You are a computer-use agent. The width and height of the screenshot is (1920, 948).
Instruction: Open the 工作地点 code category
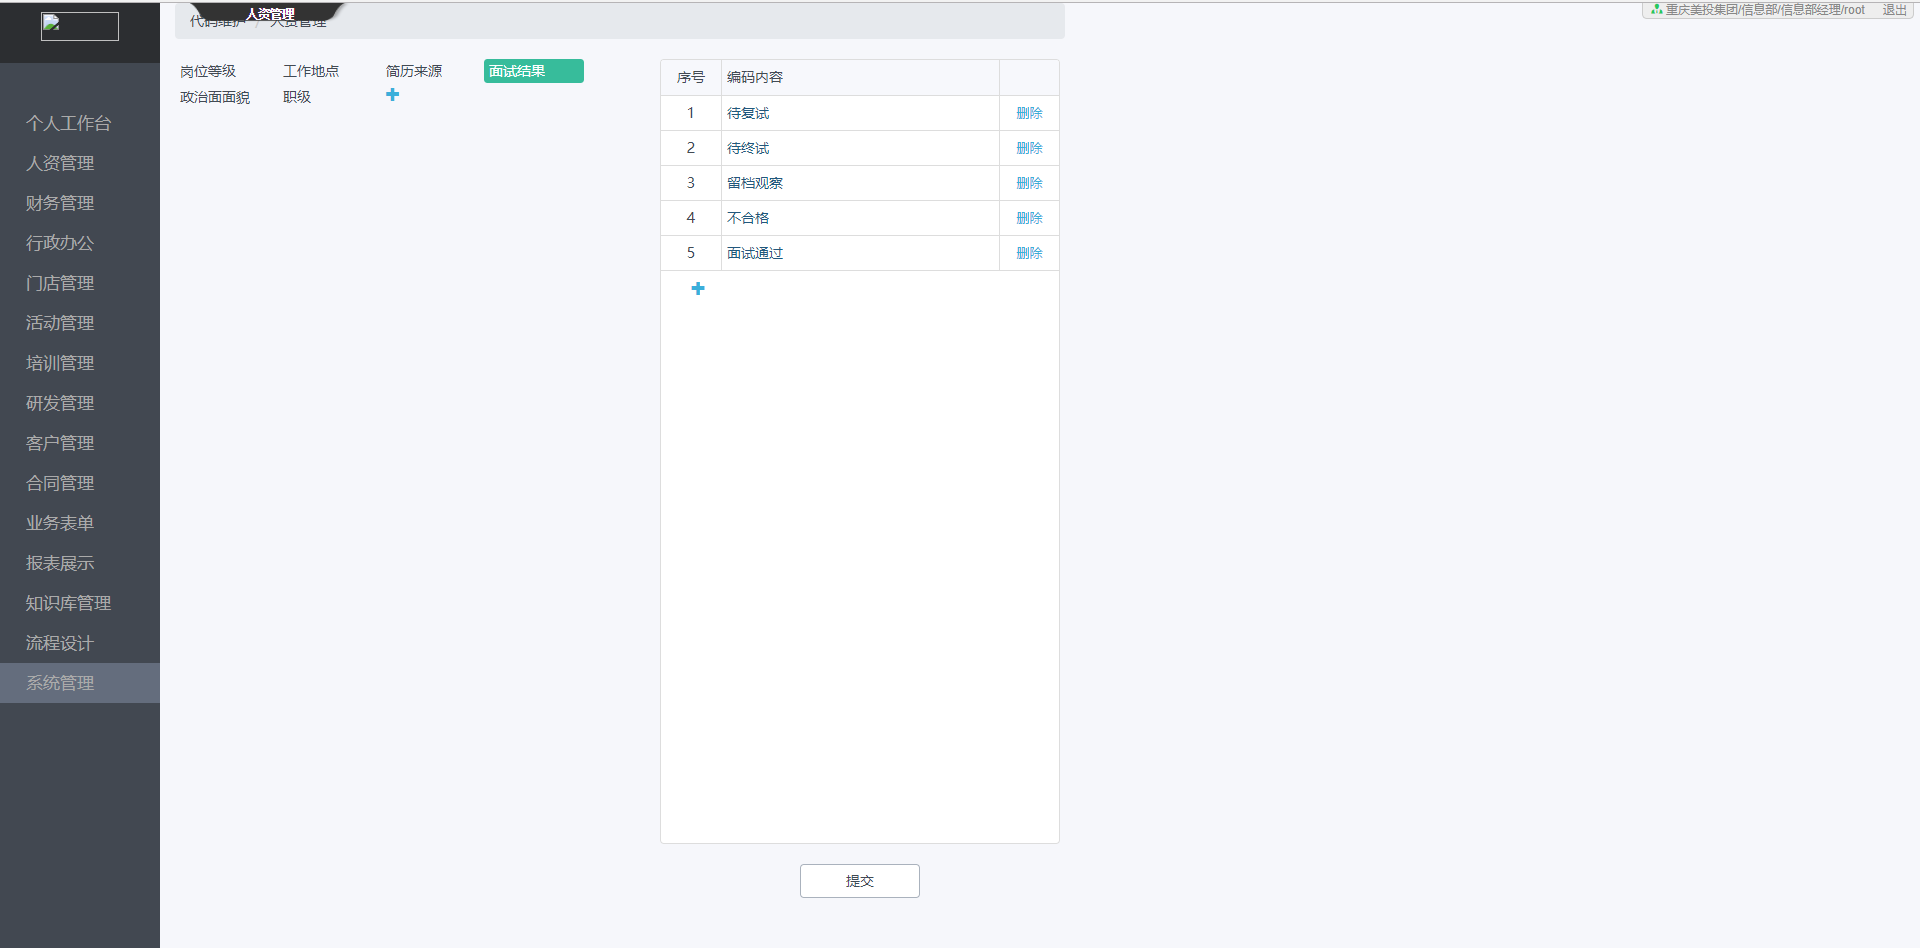[311, 71]
